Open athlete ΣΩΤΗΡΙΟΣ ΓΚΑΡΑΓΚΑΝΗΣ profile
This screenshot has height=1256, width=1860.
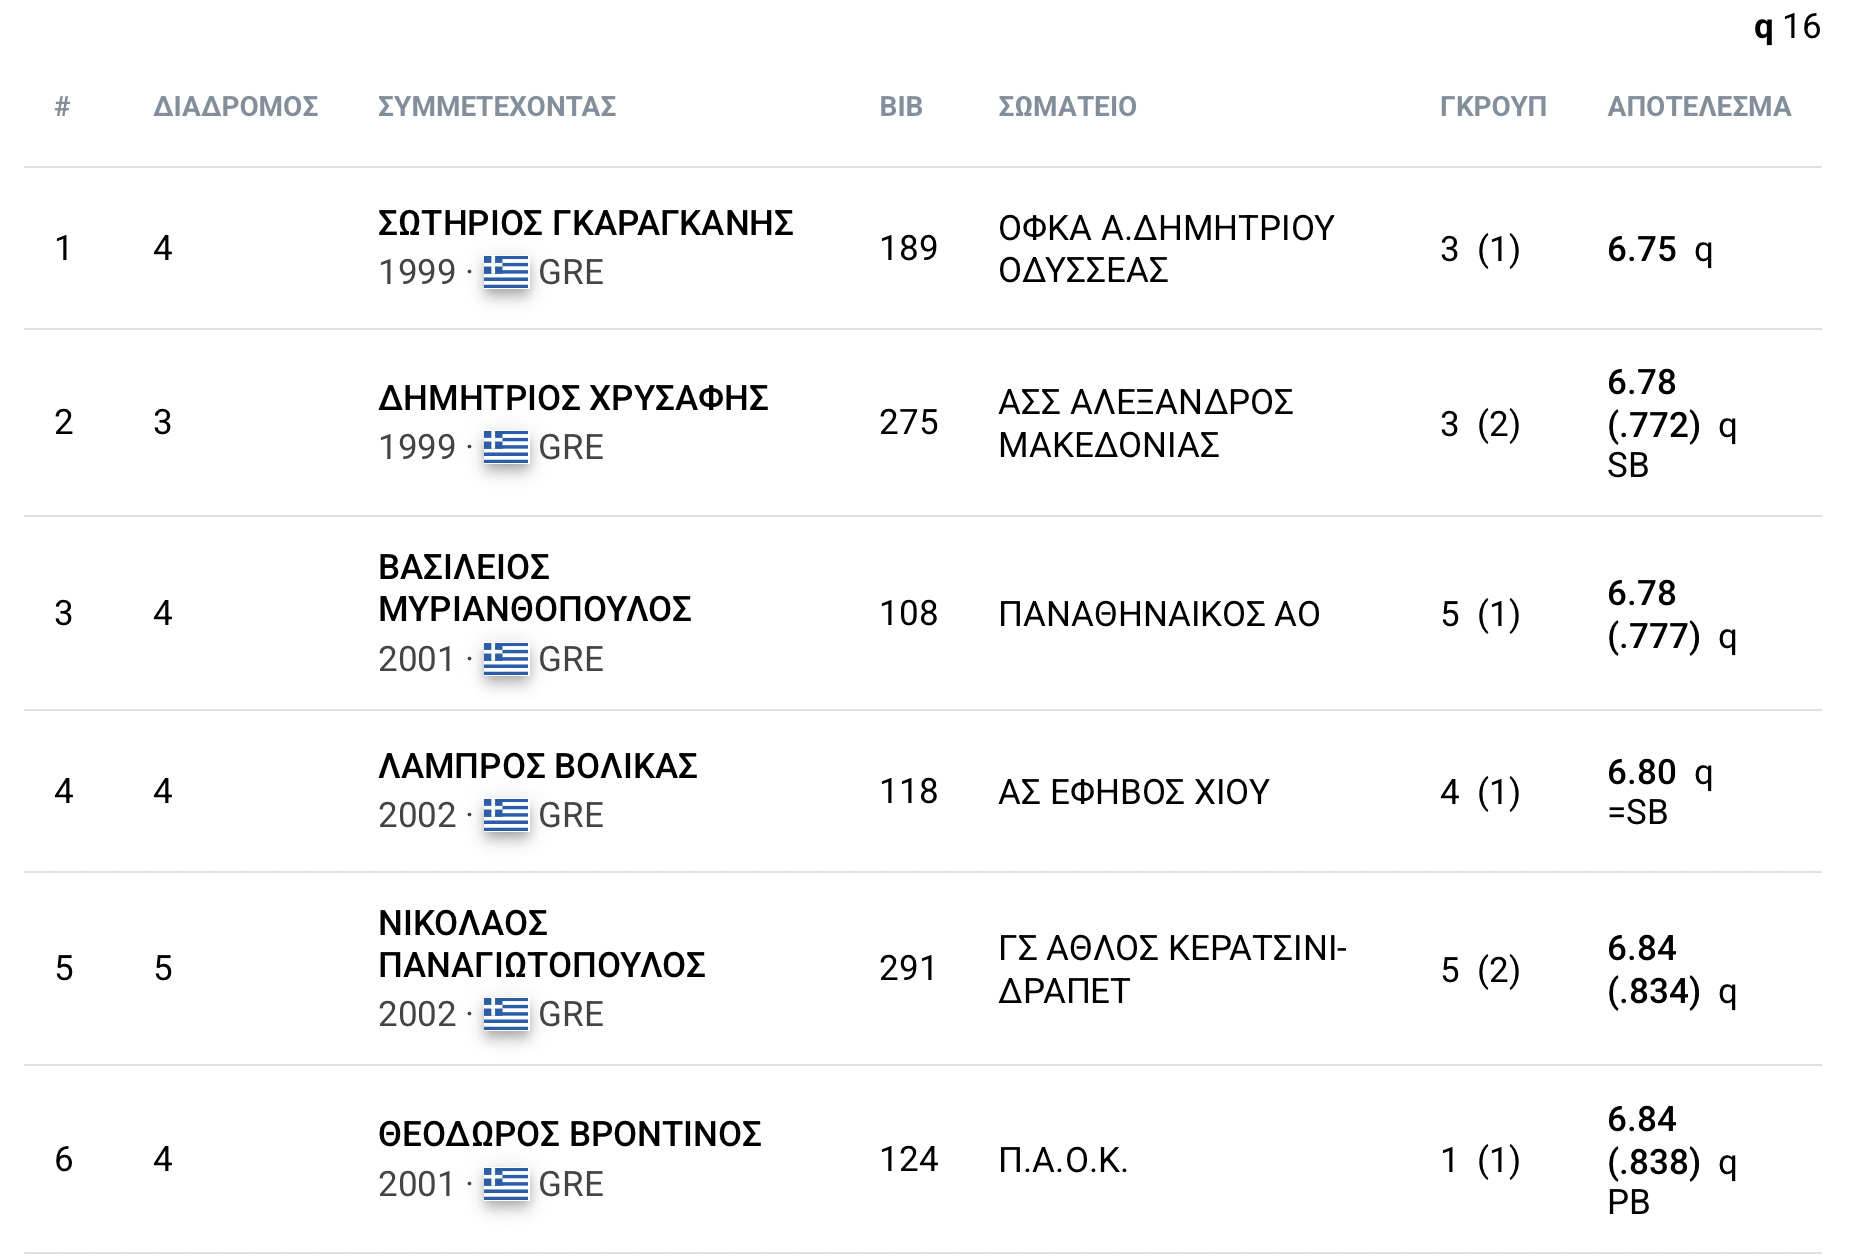pyautogui.click(x=585, y=223)
